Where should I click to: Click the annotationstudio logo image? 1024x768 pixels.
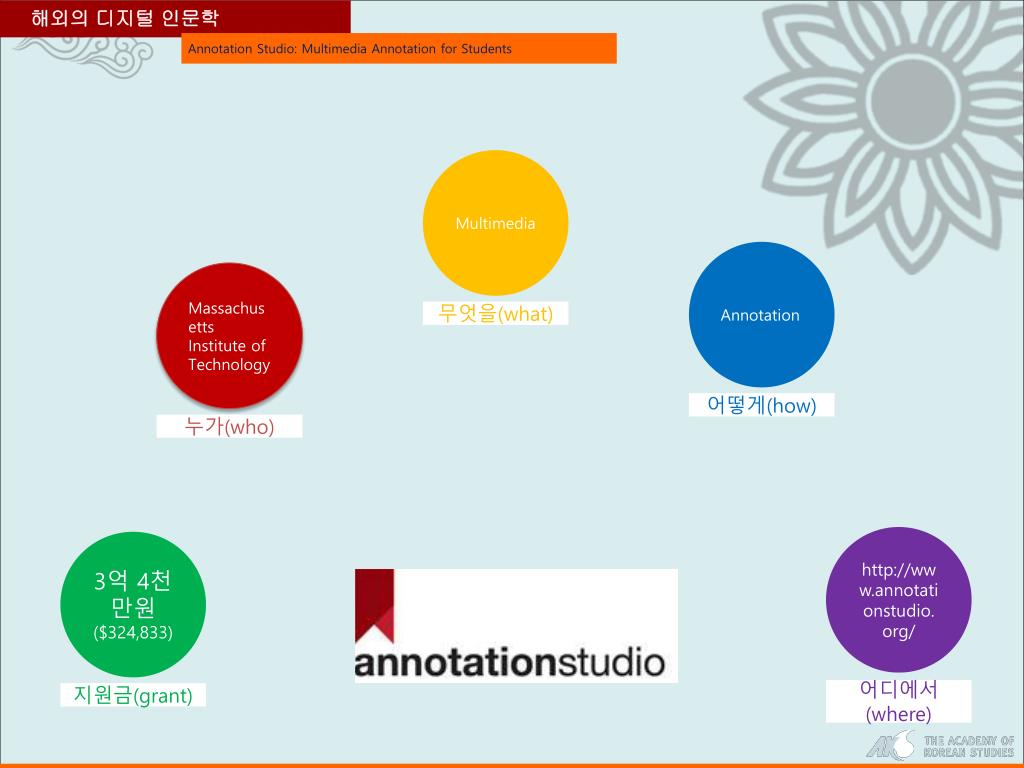point(516,626)
